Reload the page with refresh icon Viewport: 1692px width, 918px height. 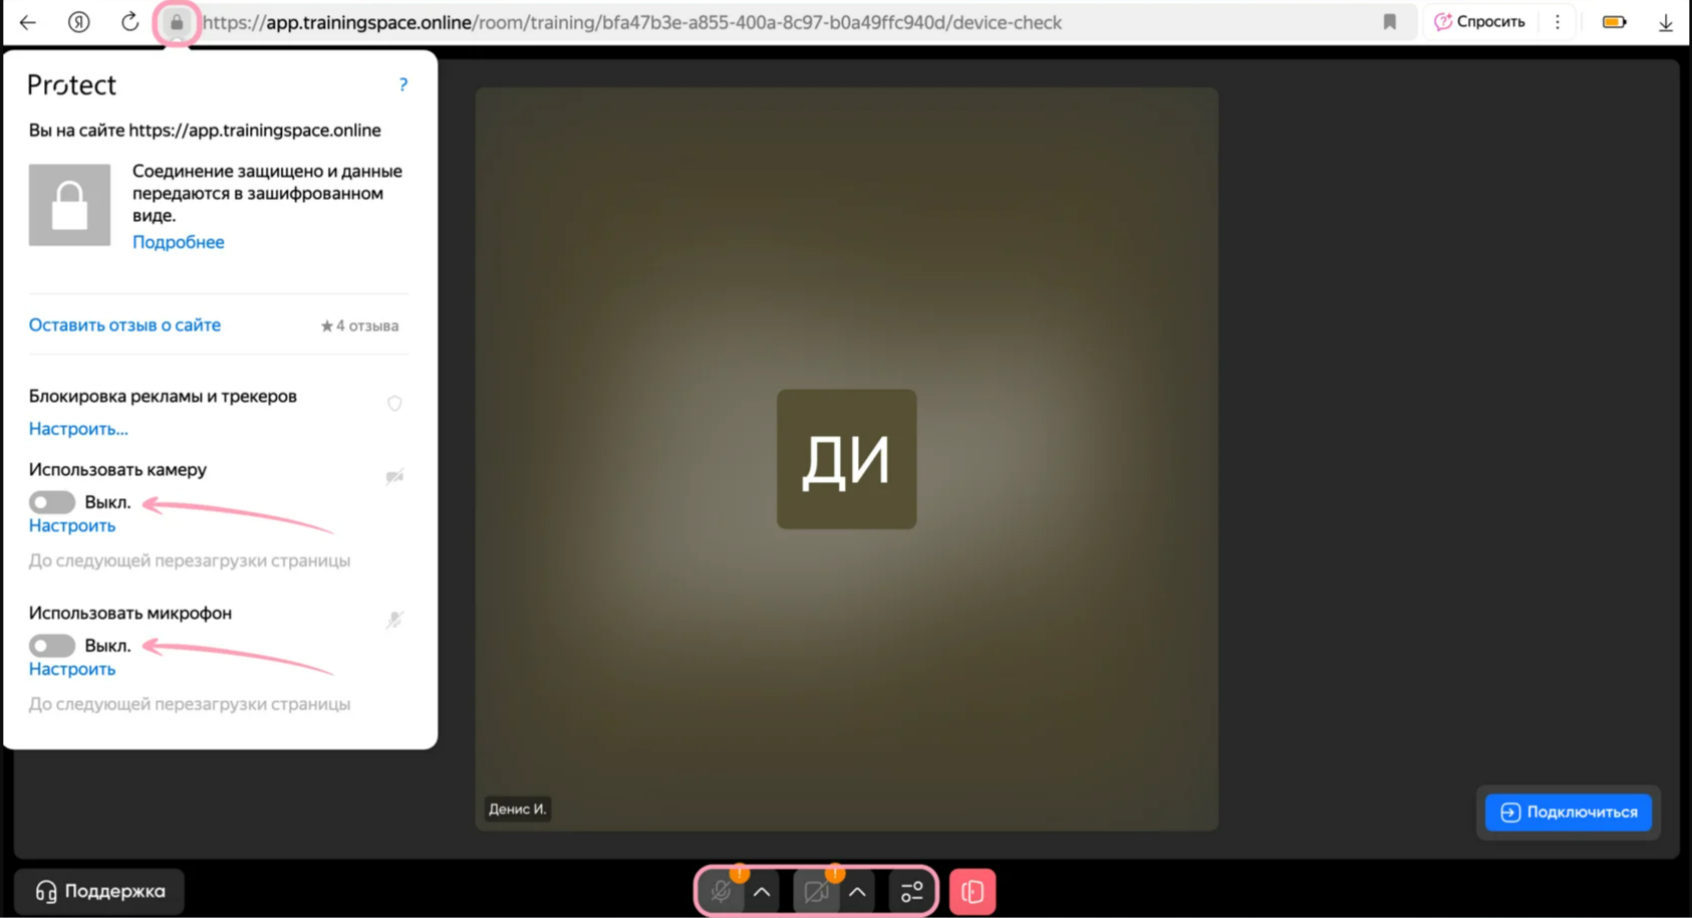(x=130, y=22)
